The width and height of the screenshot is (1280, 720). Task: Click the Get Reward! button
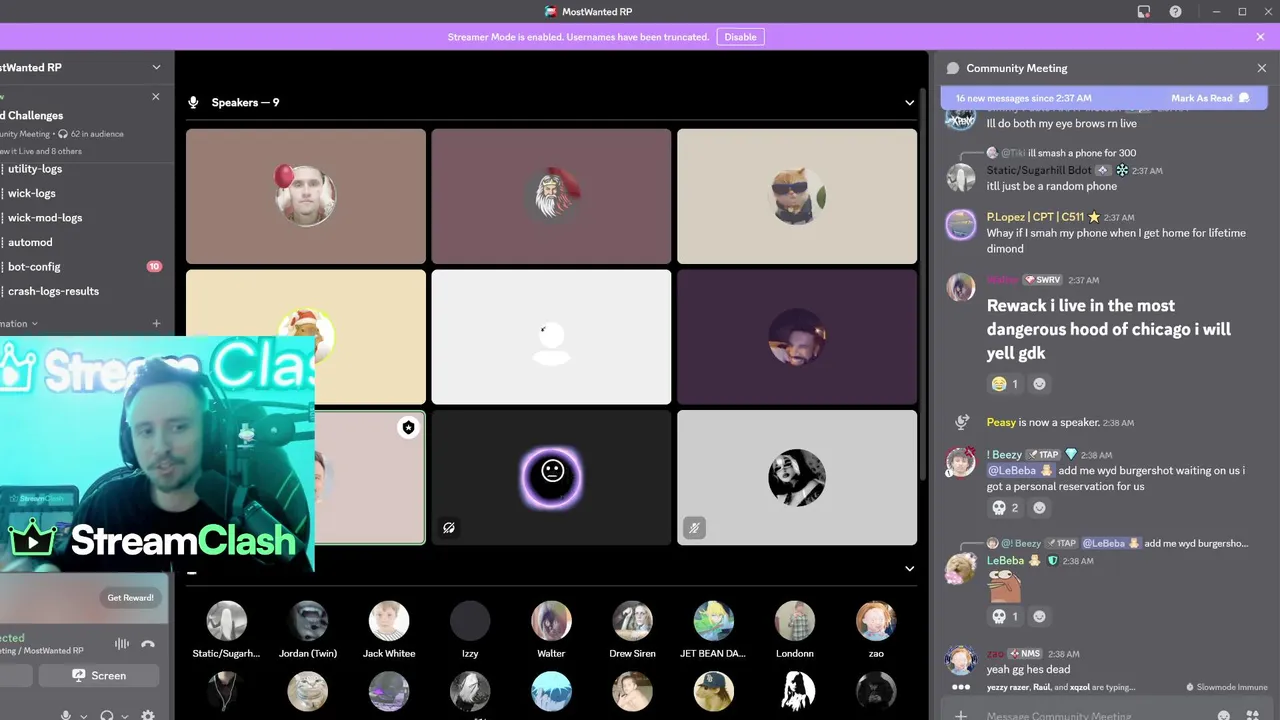[x=130, y=598]
